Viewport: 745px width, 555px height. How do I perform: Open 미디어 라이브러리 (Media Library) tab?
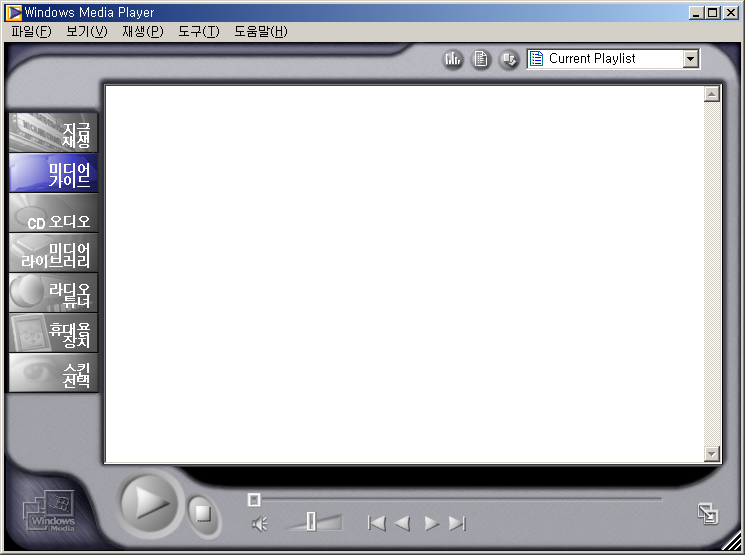(53, 252)
